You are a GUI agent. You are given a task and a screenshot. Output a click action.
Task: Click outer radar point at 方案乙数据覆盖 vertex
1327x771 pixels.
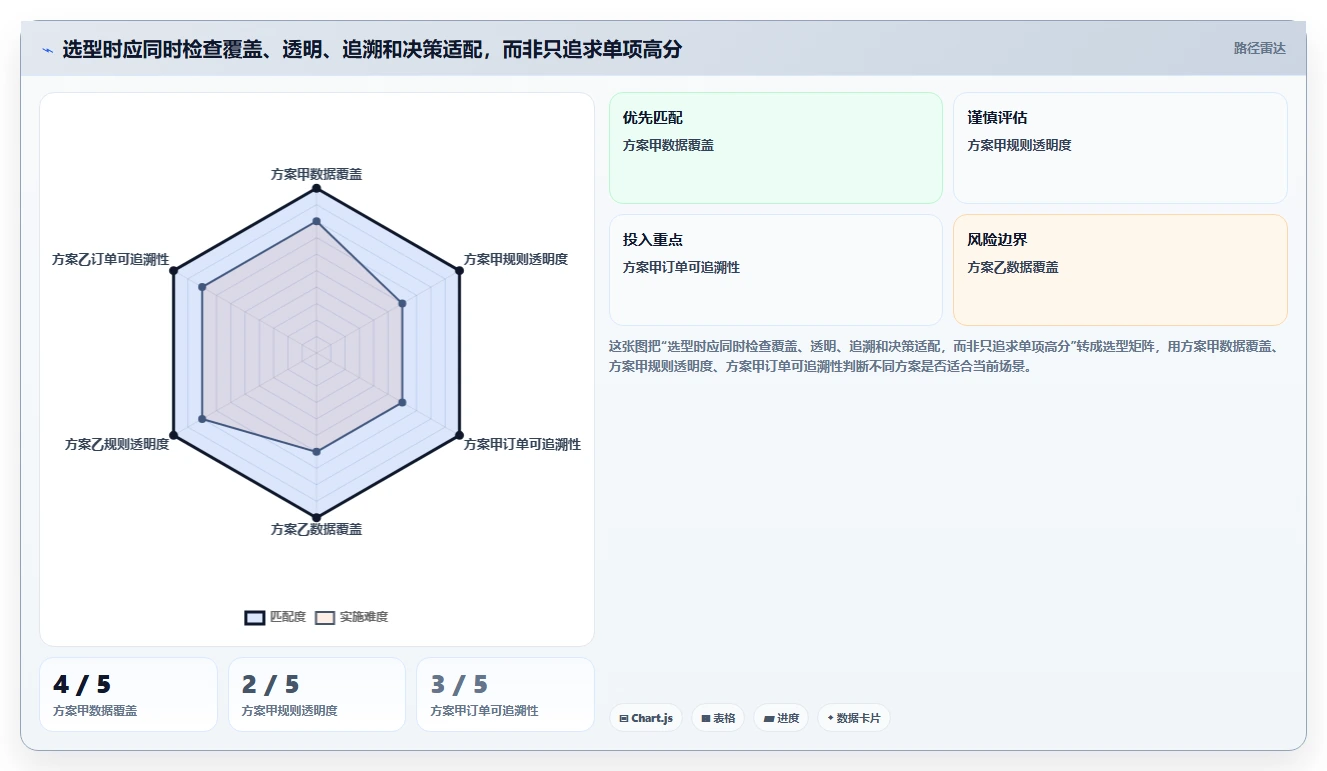(x=316, y=517)
